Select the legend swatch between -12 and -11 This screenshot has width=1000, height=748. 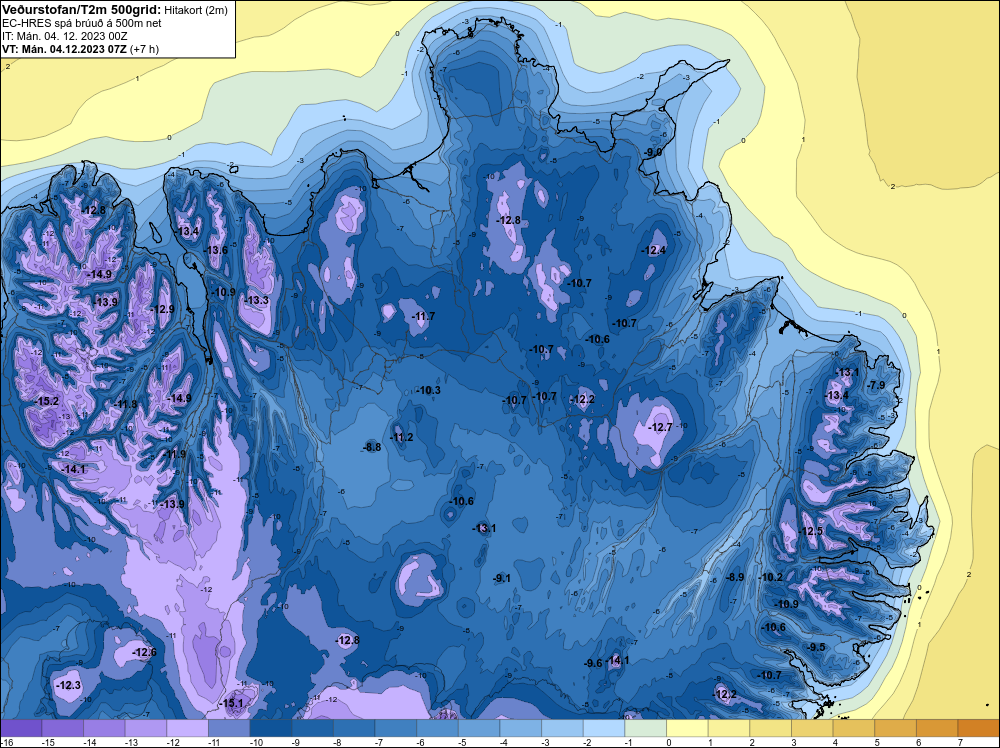pos(188,728)
